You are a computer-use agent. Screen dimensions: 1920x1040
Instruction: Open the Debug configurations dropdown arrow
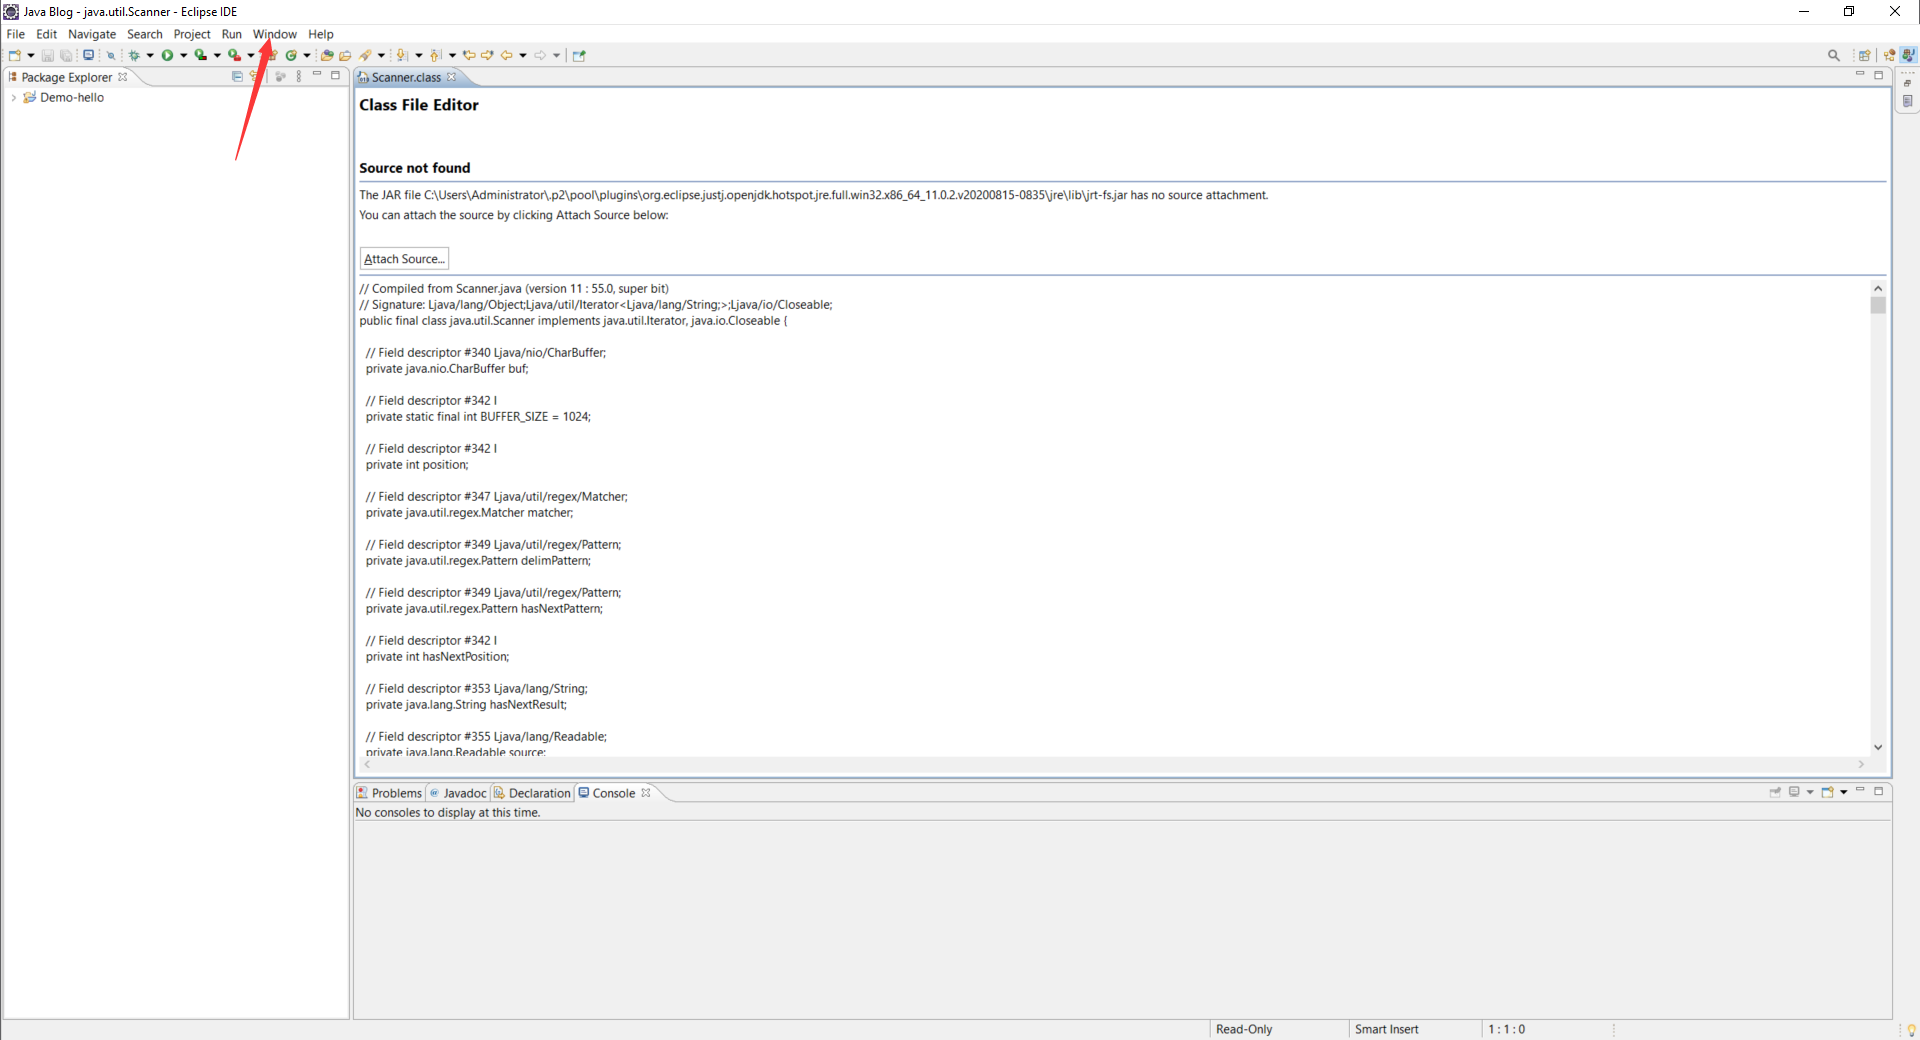tap(150, 55)
